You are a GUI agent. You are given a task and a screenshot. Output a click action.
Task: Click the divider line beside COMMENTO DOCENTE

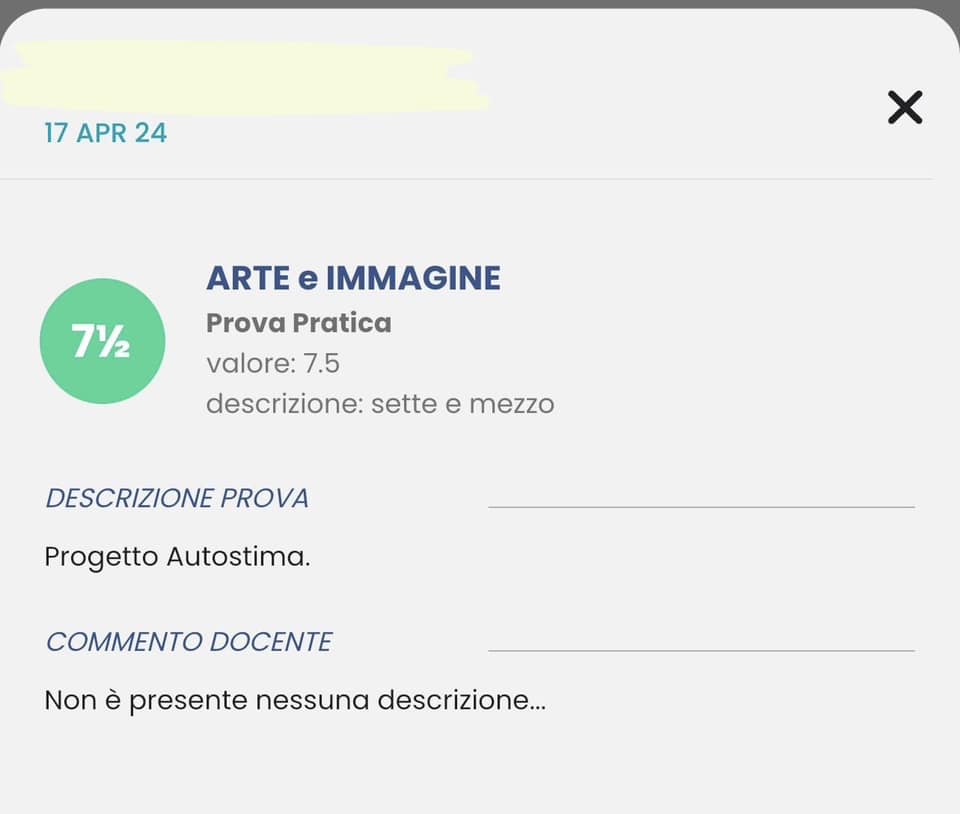point(701,651)
